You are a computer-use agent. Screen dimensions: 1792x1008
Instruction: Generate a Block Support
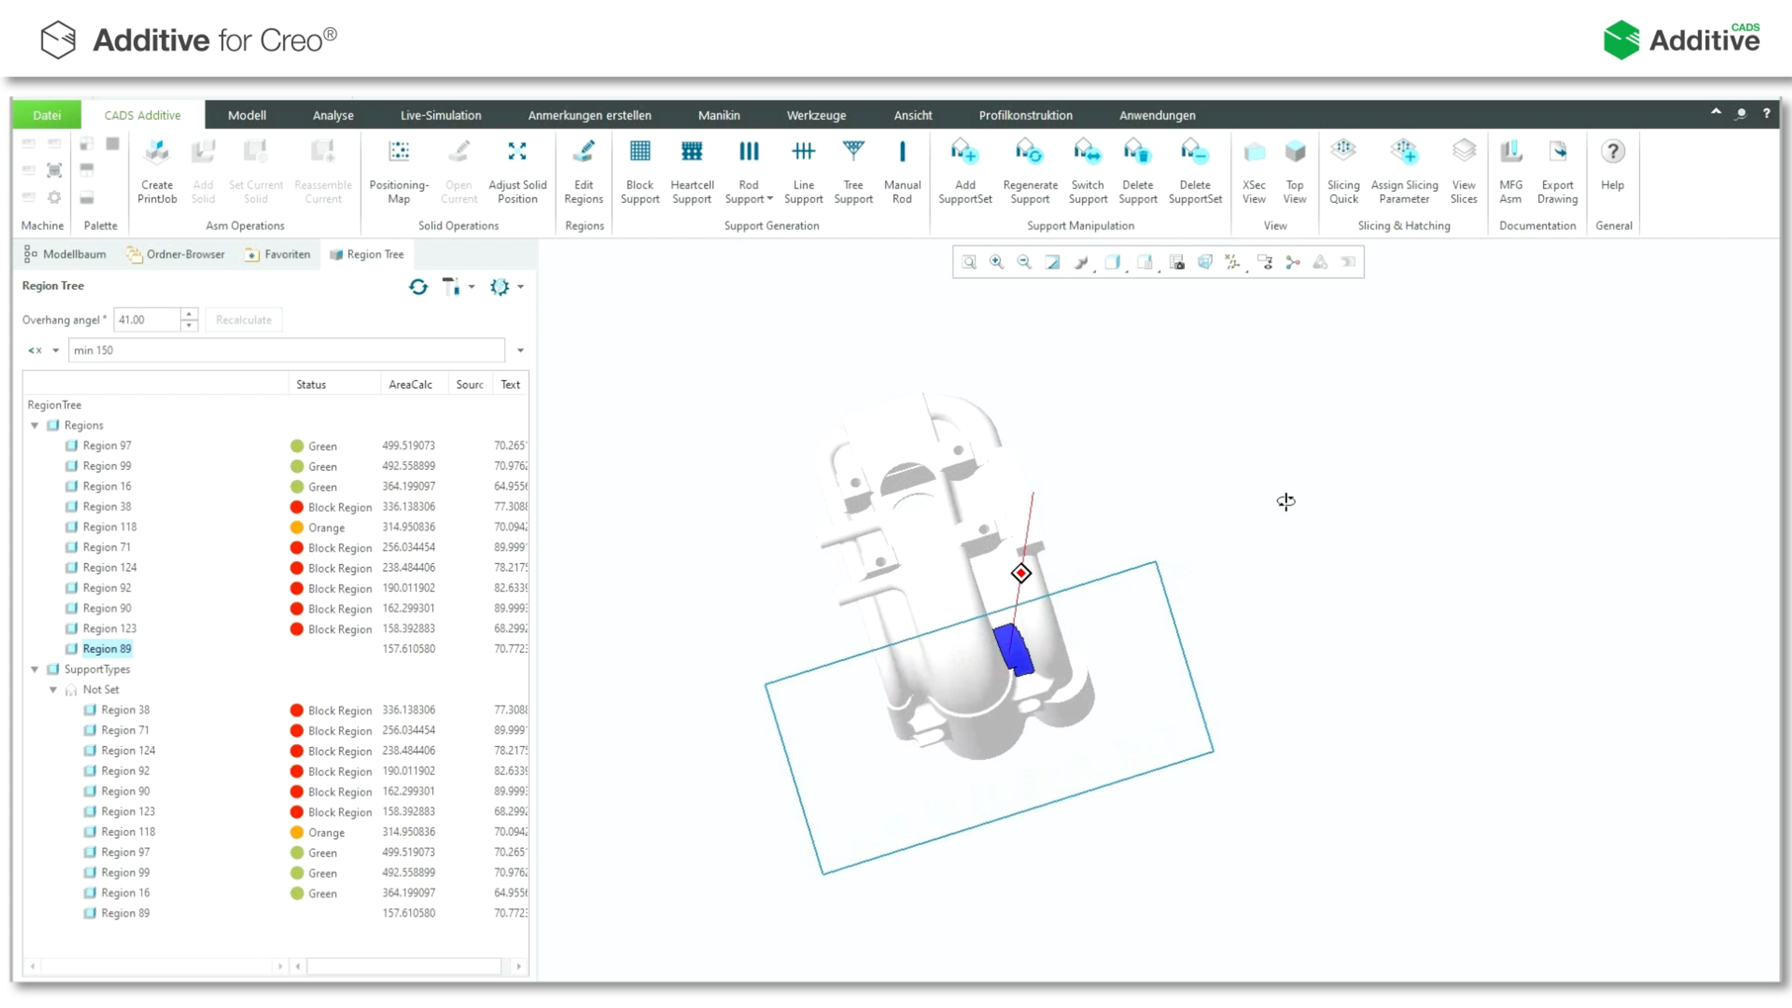pyautogui.click(x=640, y=172)
